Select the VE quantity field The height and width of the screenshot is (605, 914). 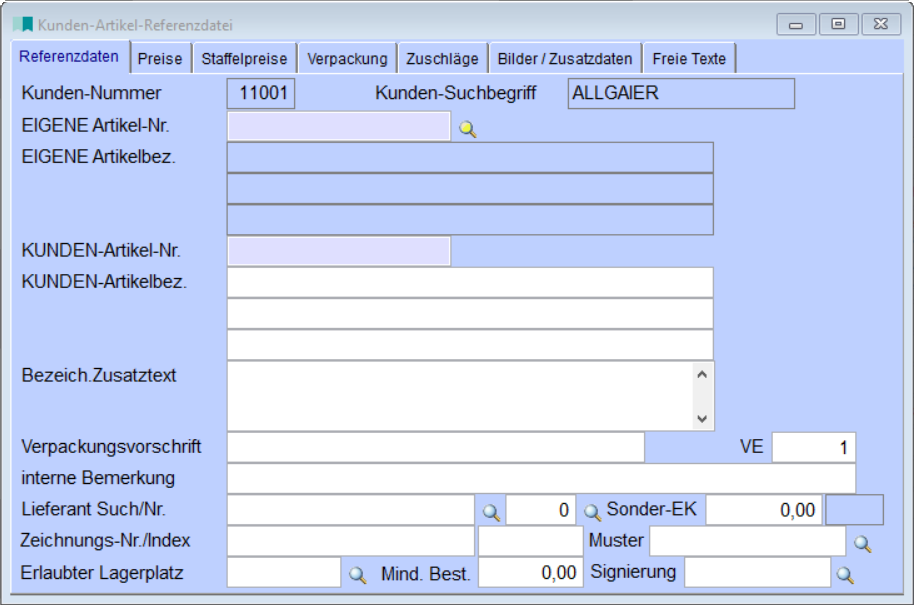(813, 448)
